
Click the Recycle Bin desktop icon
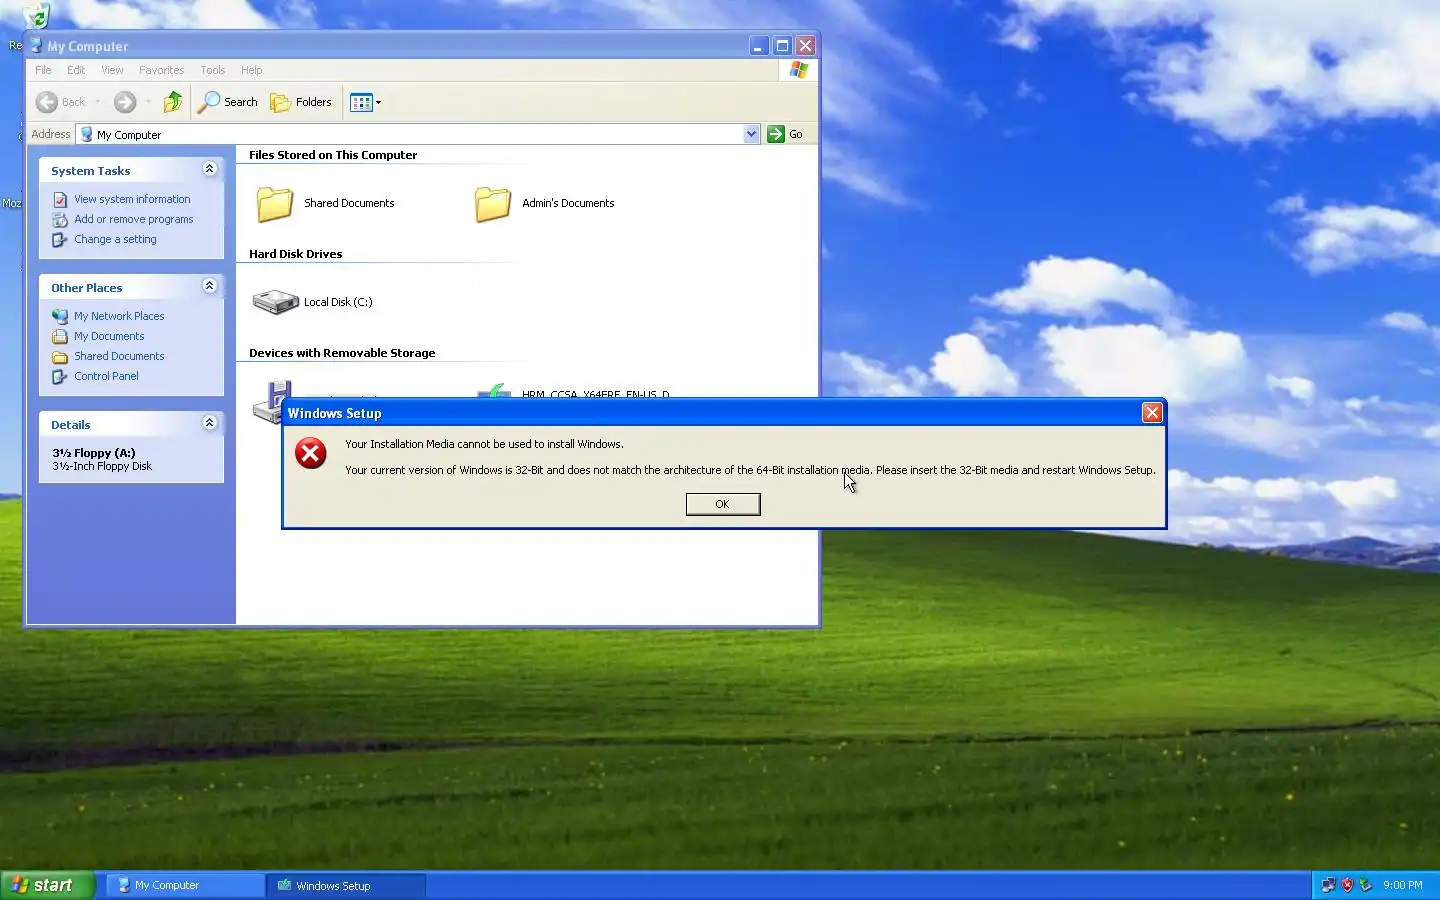click(36, 15)
